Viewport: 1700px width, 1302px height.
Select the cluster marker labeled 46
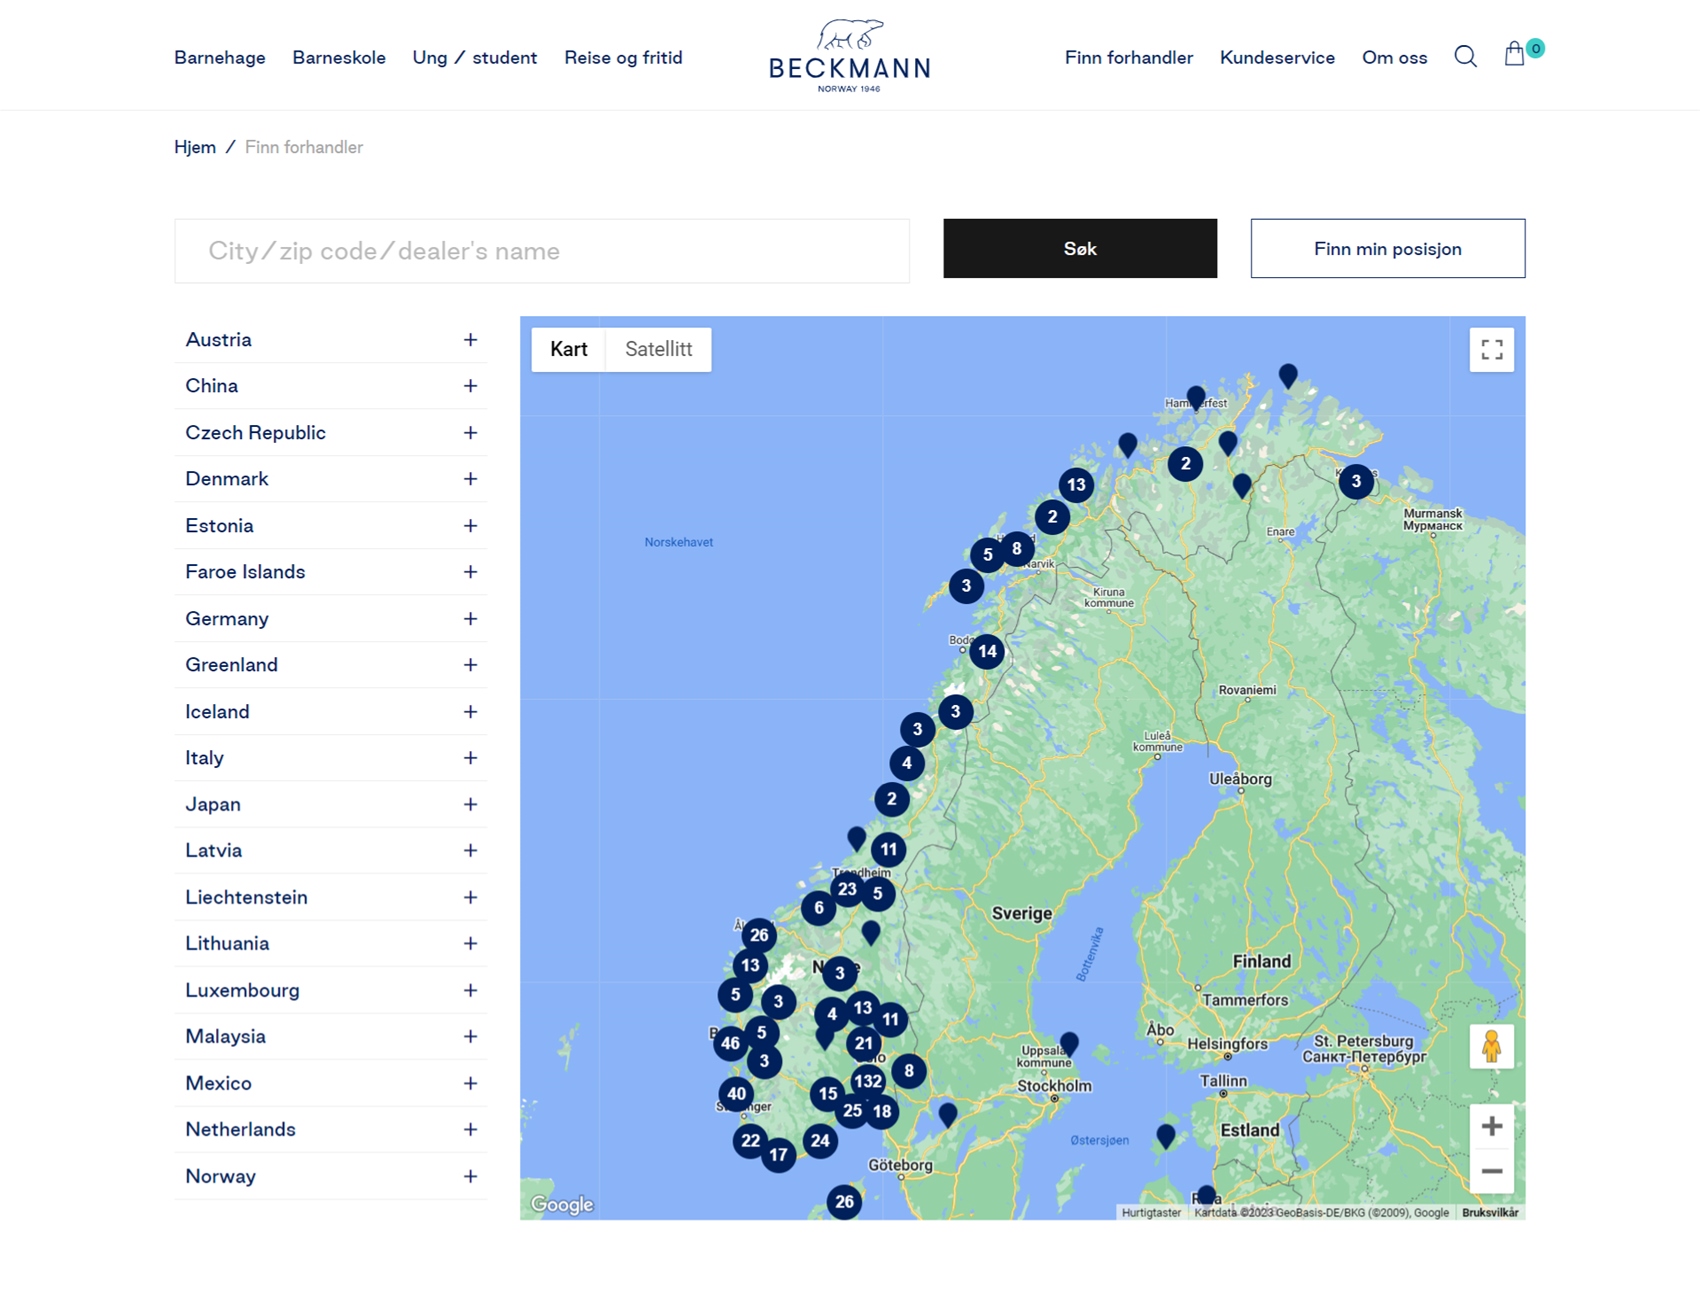(x=731, y=1043)
